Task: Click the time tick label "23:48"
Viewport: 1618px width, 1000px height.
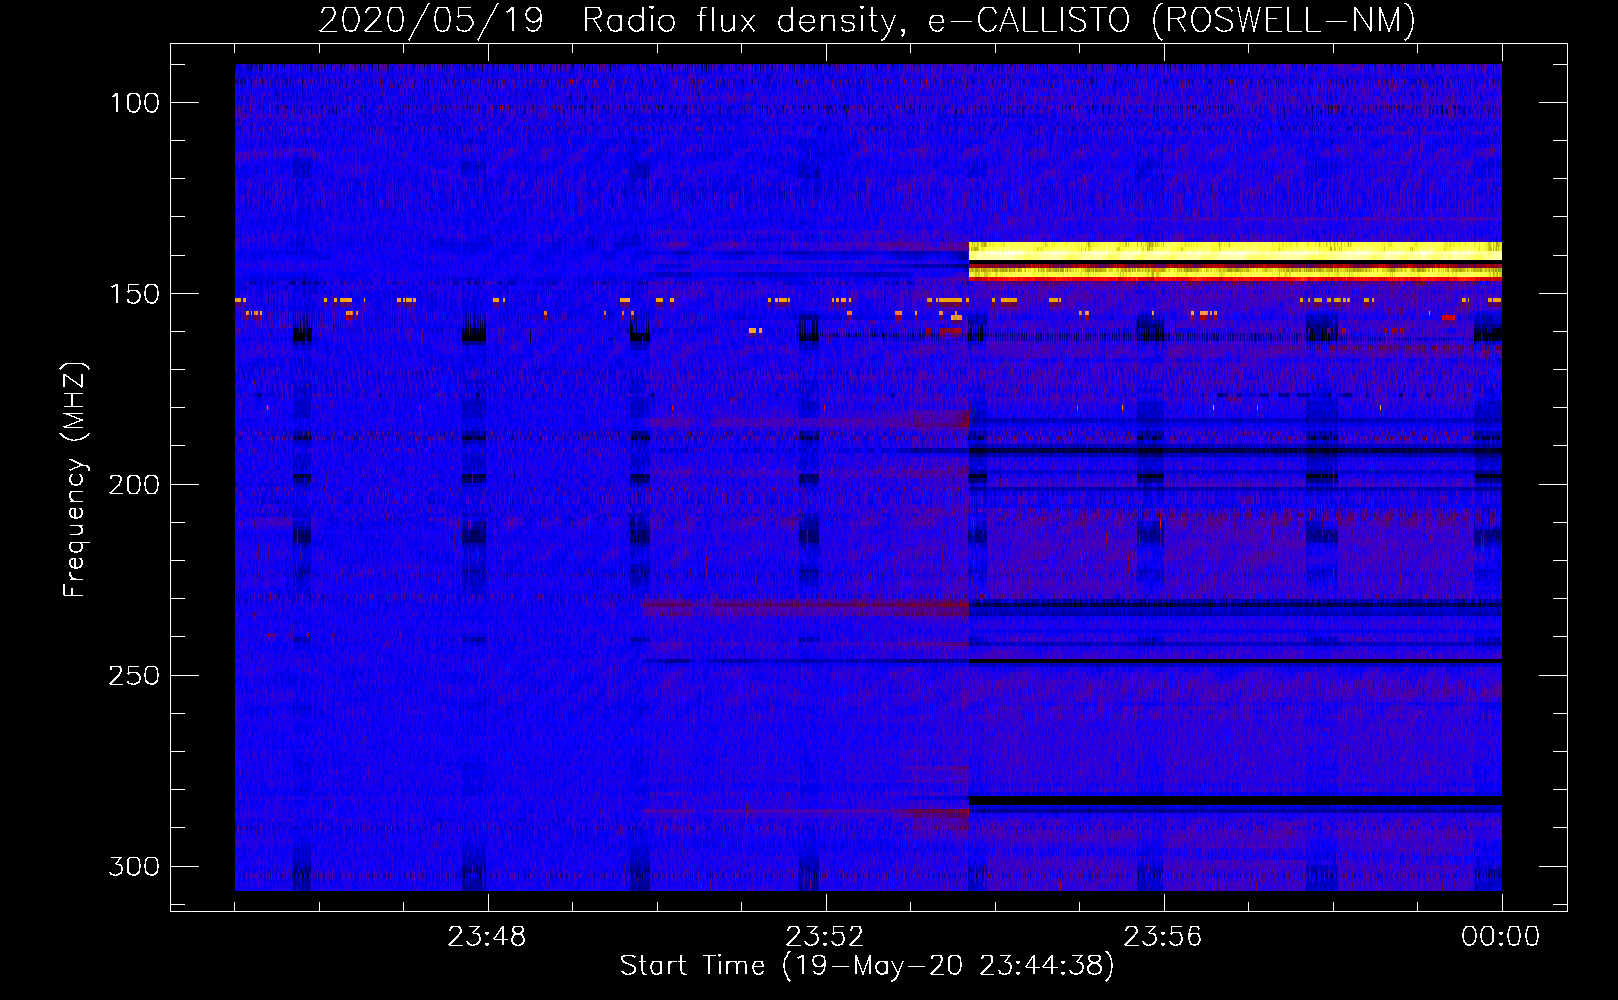Action: 487,937
